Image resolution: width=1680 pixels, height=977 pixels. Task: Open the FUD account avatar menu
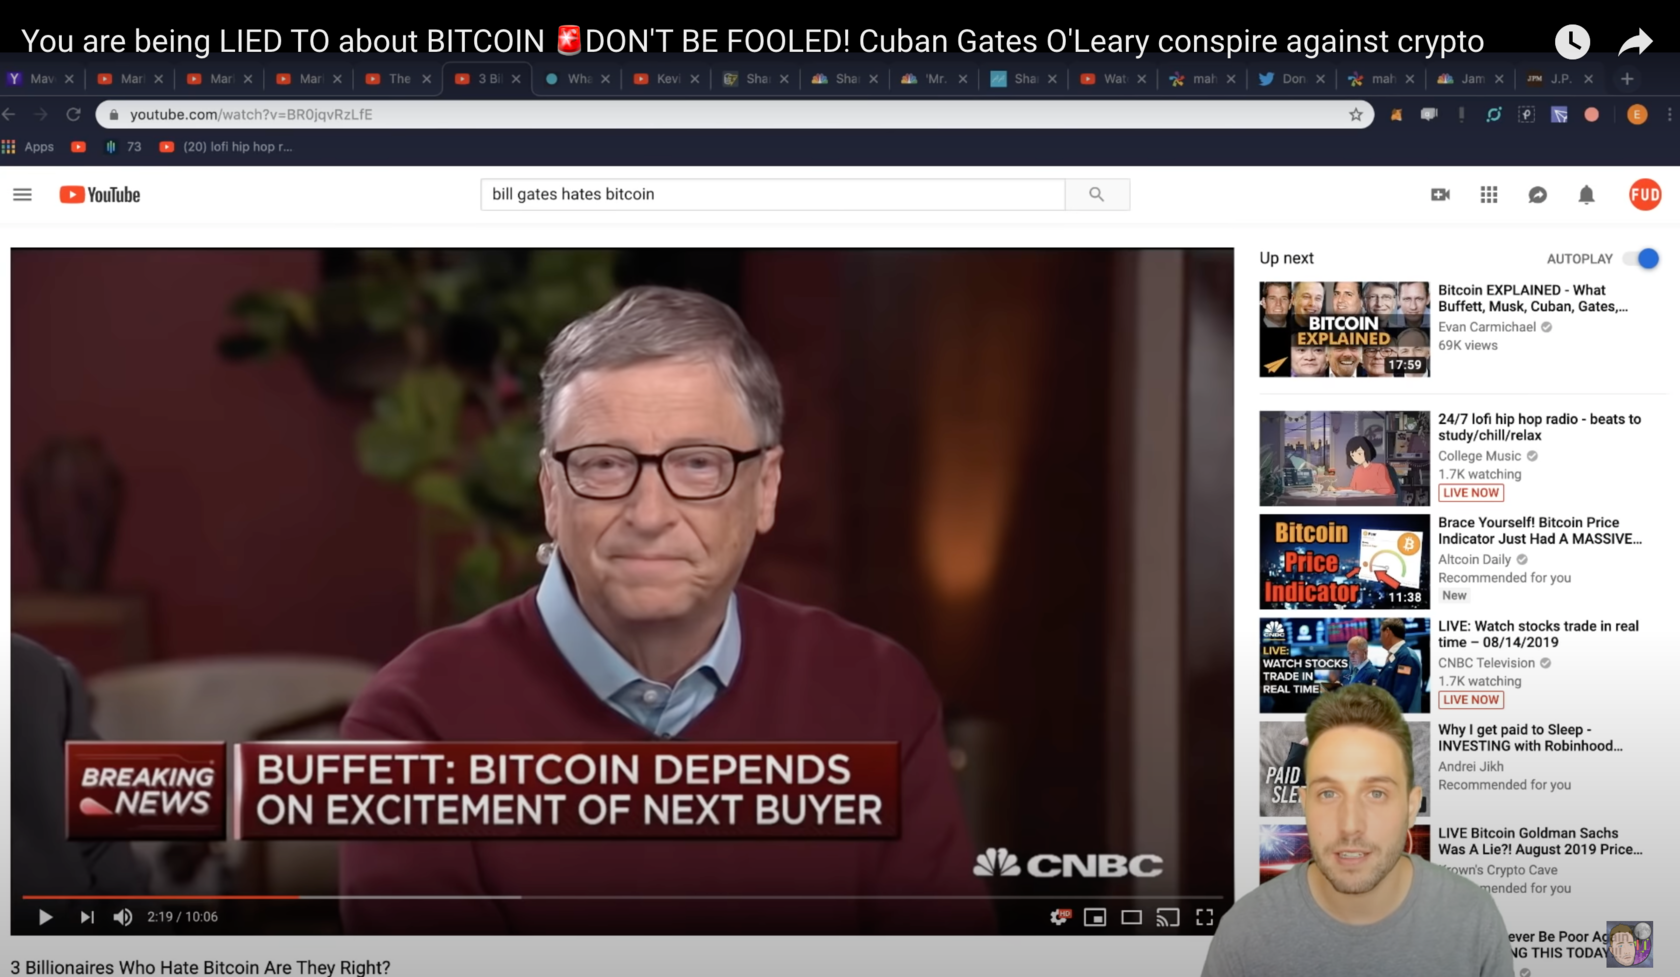1645,194
